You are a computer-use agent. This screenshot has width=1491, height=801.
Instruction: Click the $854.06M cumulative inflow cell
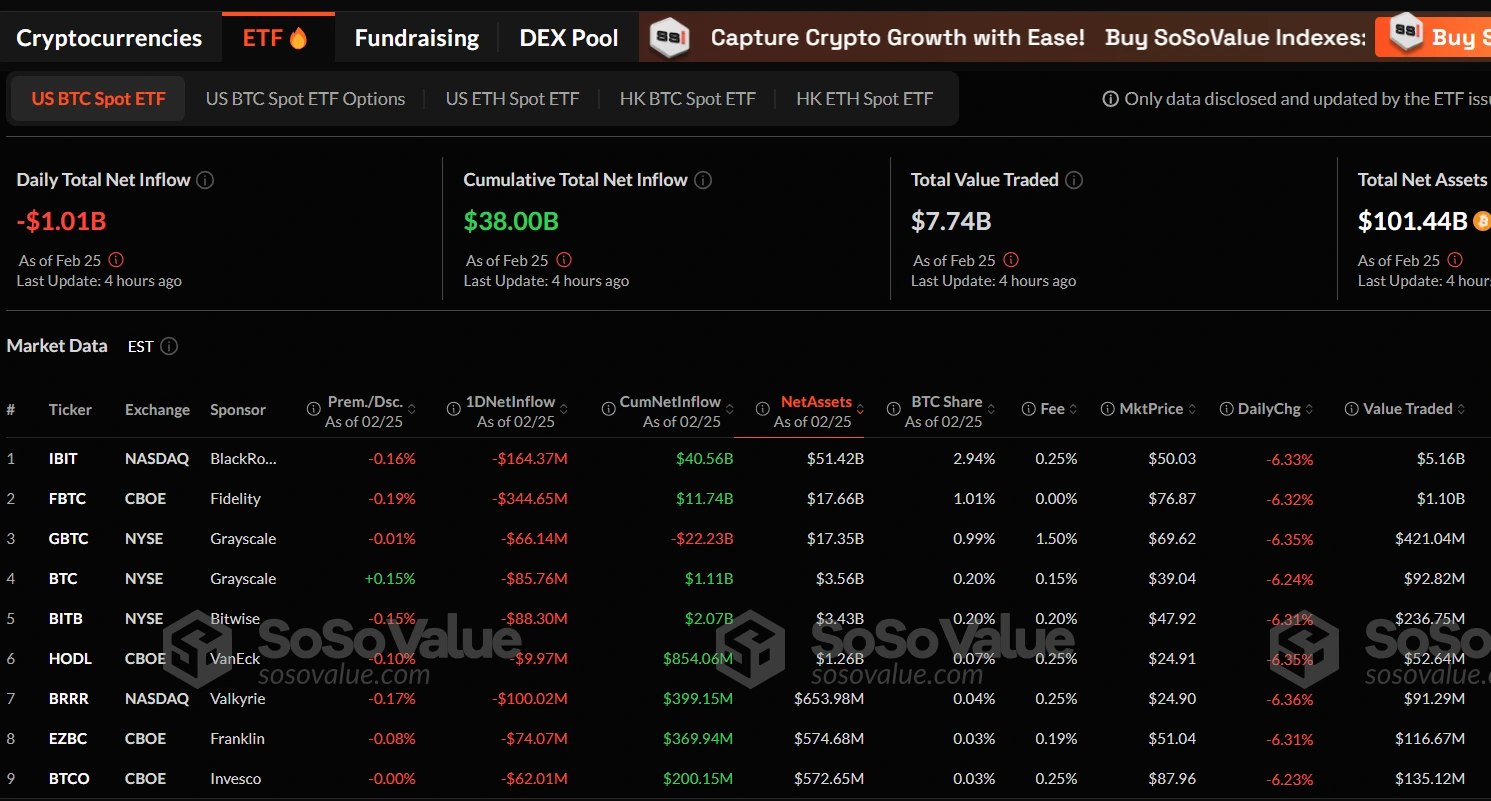[698, 659]
